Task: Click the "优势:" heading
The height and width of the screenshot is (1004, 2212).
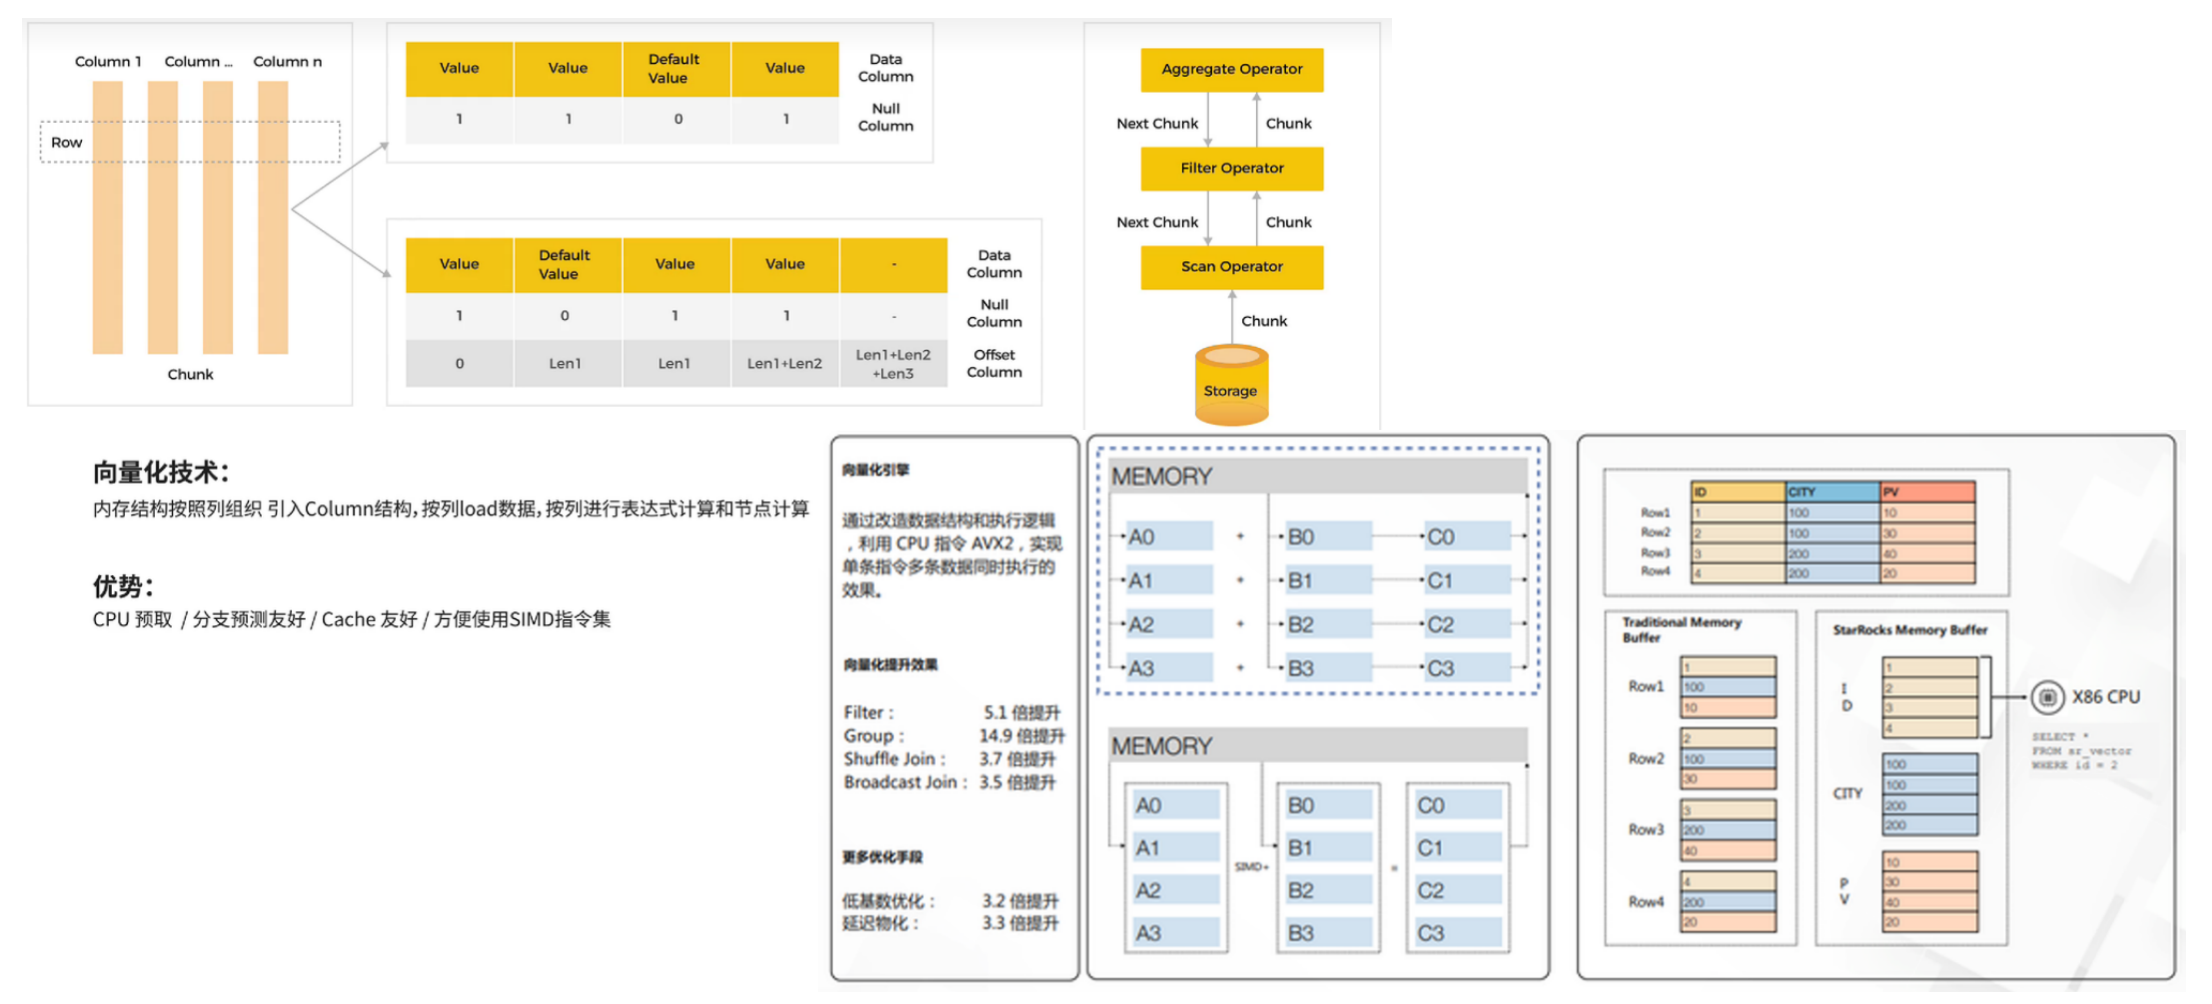Action: [123, 586]
